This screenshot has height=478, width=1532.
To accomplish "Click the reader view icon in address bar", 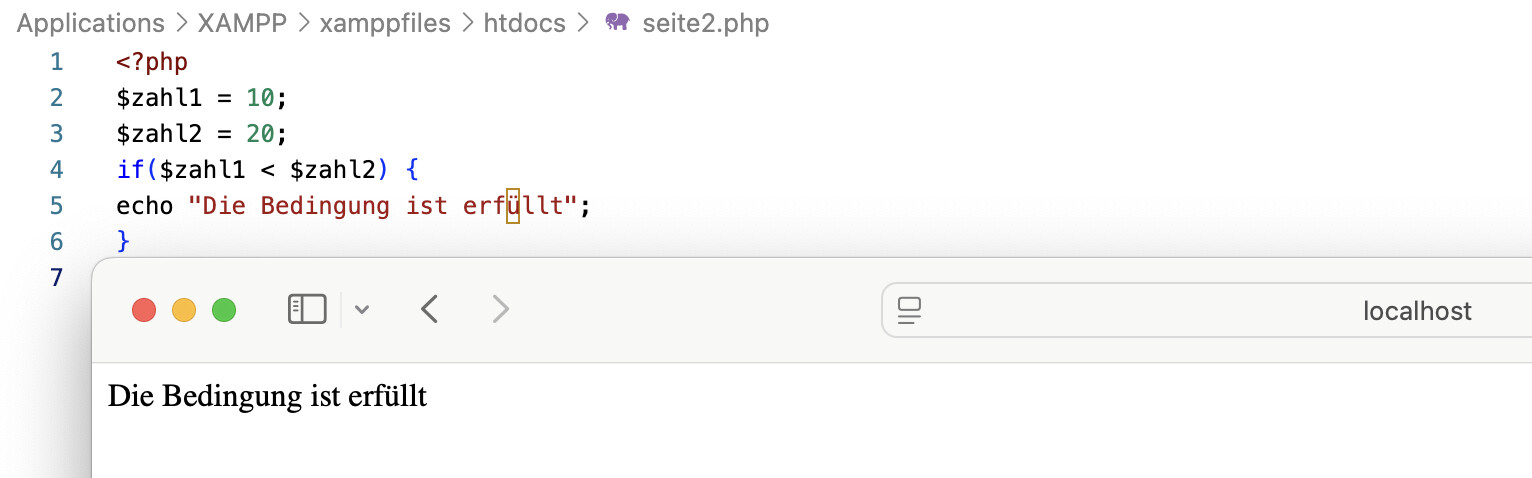I will [909, 311].
